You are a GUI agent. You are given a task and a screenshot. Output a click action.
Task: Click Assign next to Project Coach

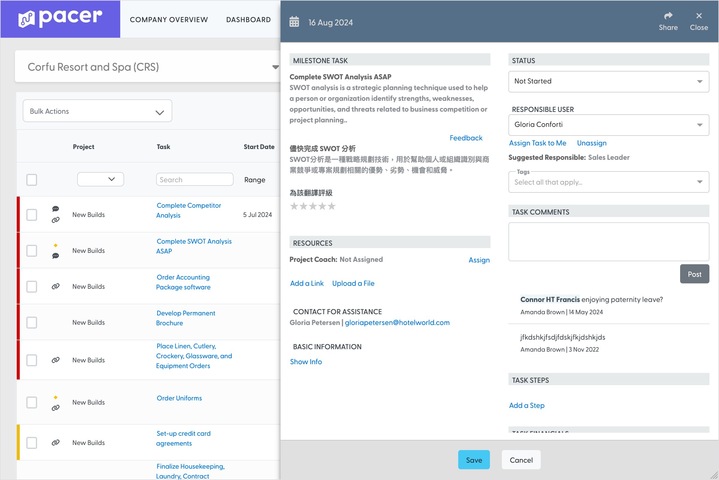click(479, 260)
